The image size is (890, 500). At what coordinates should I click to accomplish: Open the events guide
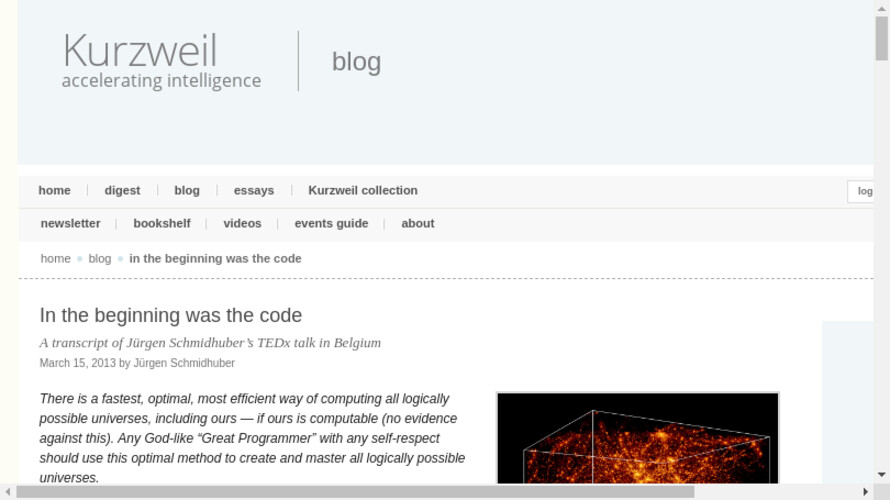[331, 223]
